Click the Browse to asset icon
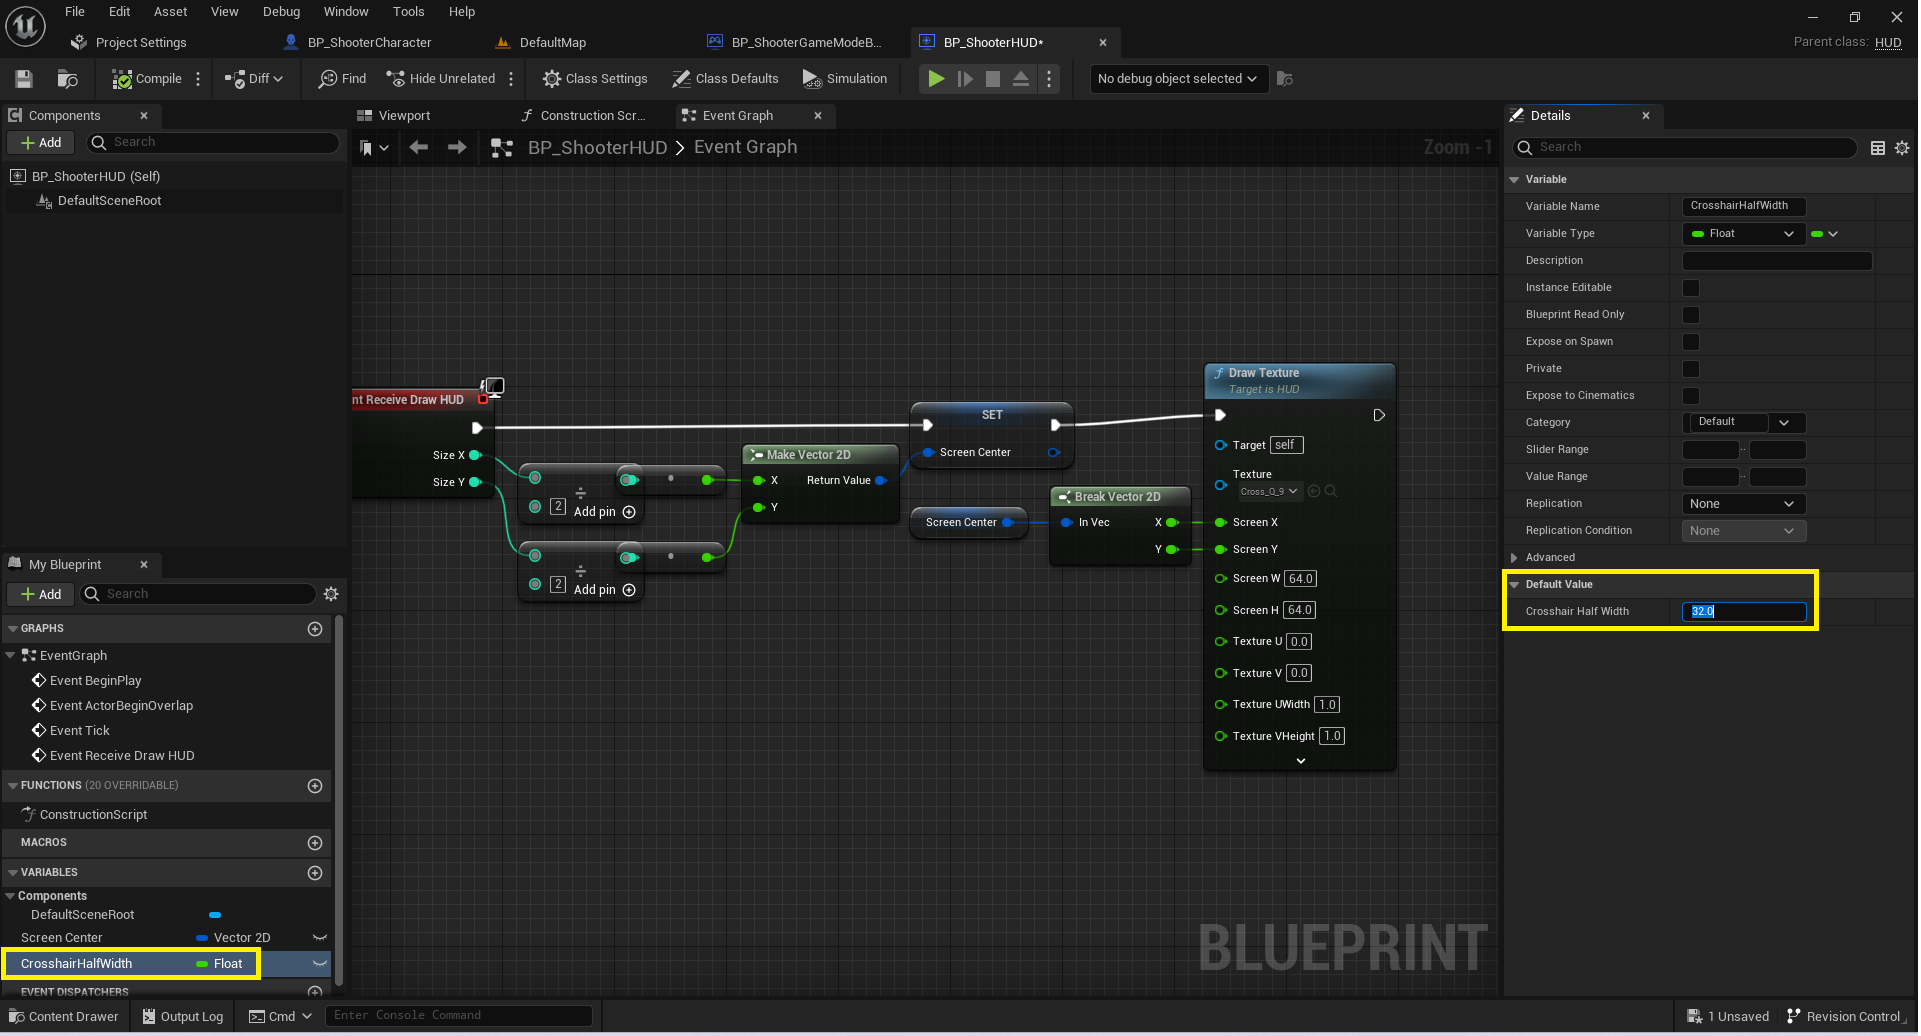The image size is (1921, 1036). [x=68, y=79]
